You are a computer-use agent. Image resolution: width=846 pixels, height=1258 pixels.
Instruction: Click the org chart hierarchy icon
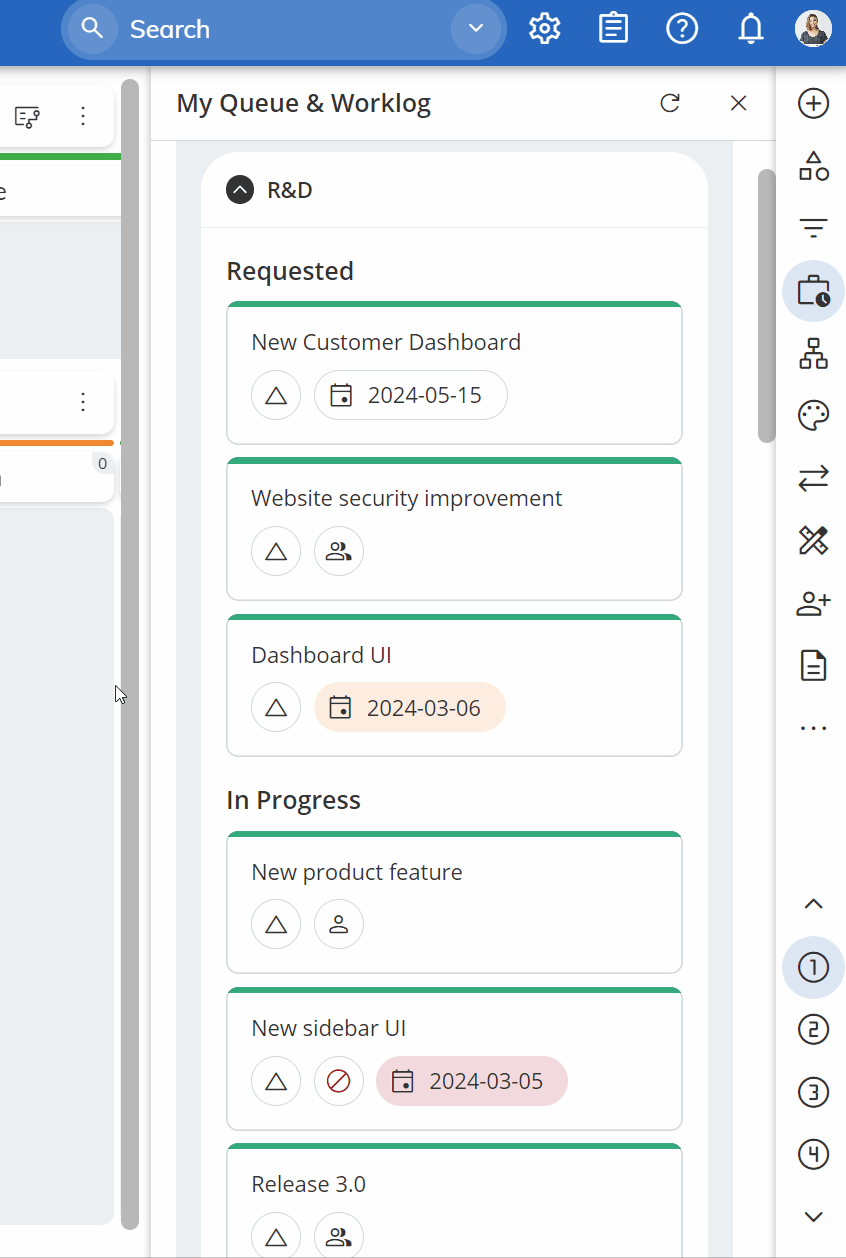pos(813,353)
